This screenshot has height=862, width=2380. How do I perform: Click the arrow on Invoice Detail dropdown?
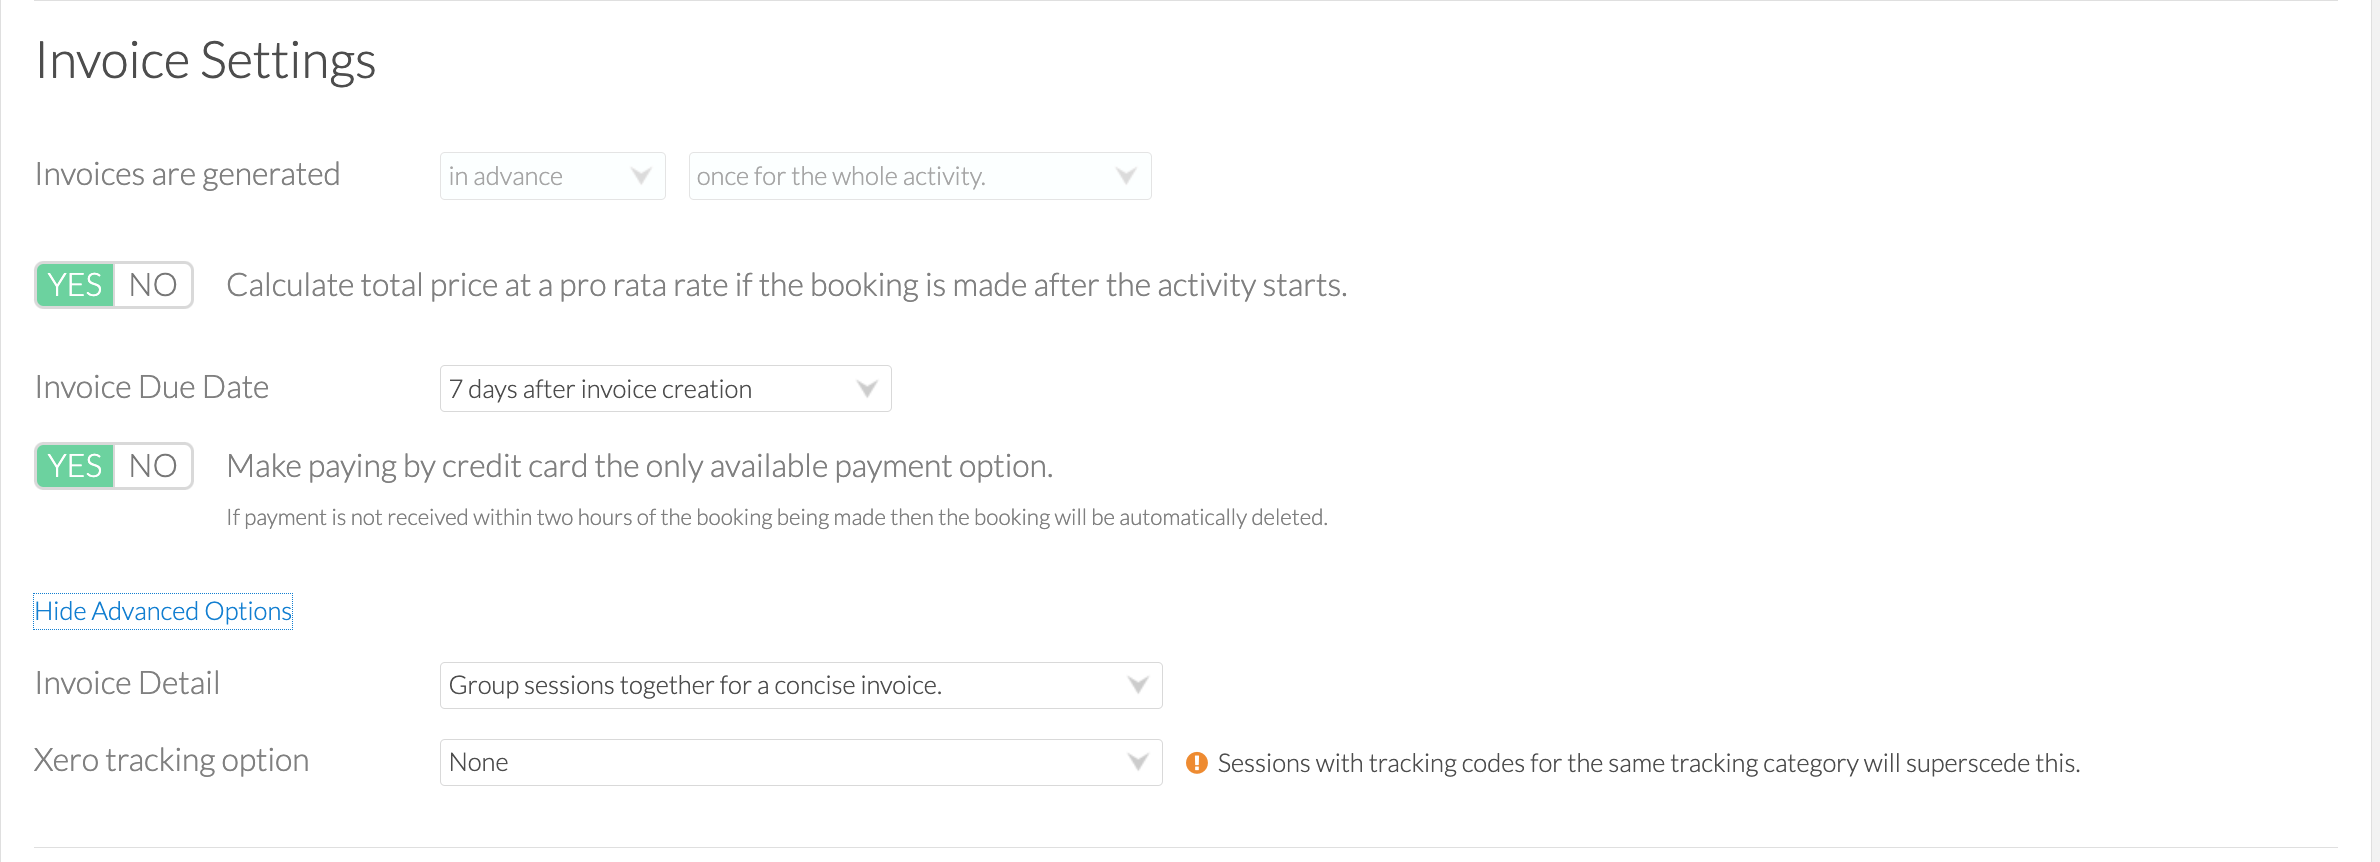1137,685
